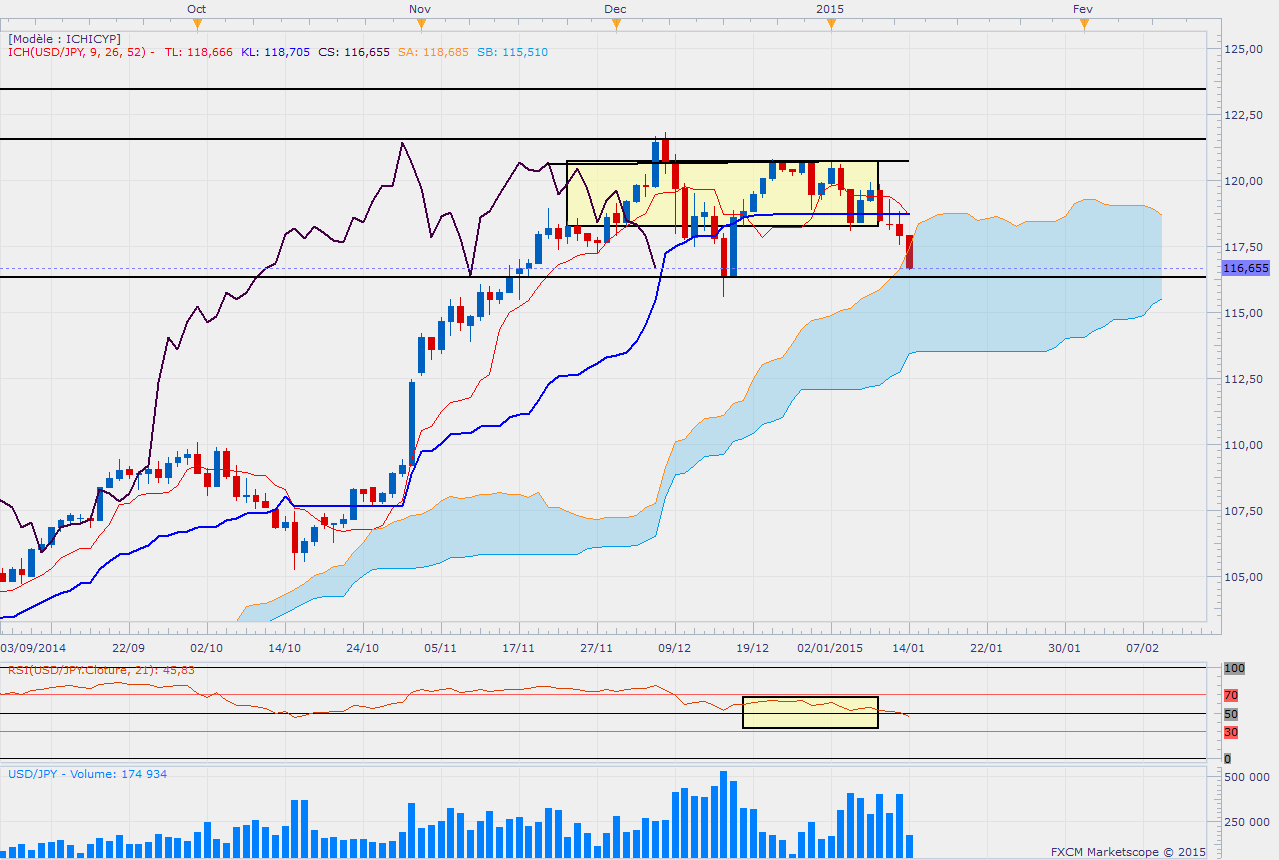This screenshot has height=860, width=1279.
Task: Select the yellow rectangle in RSI panel
Action: pyautogui.click(x=810, y=712)
